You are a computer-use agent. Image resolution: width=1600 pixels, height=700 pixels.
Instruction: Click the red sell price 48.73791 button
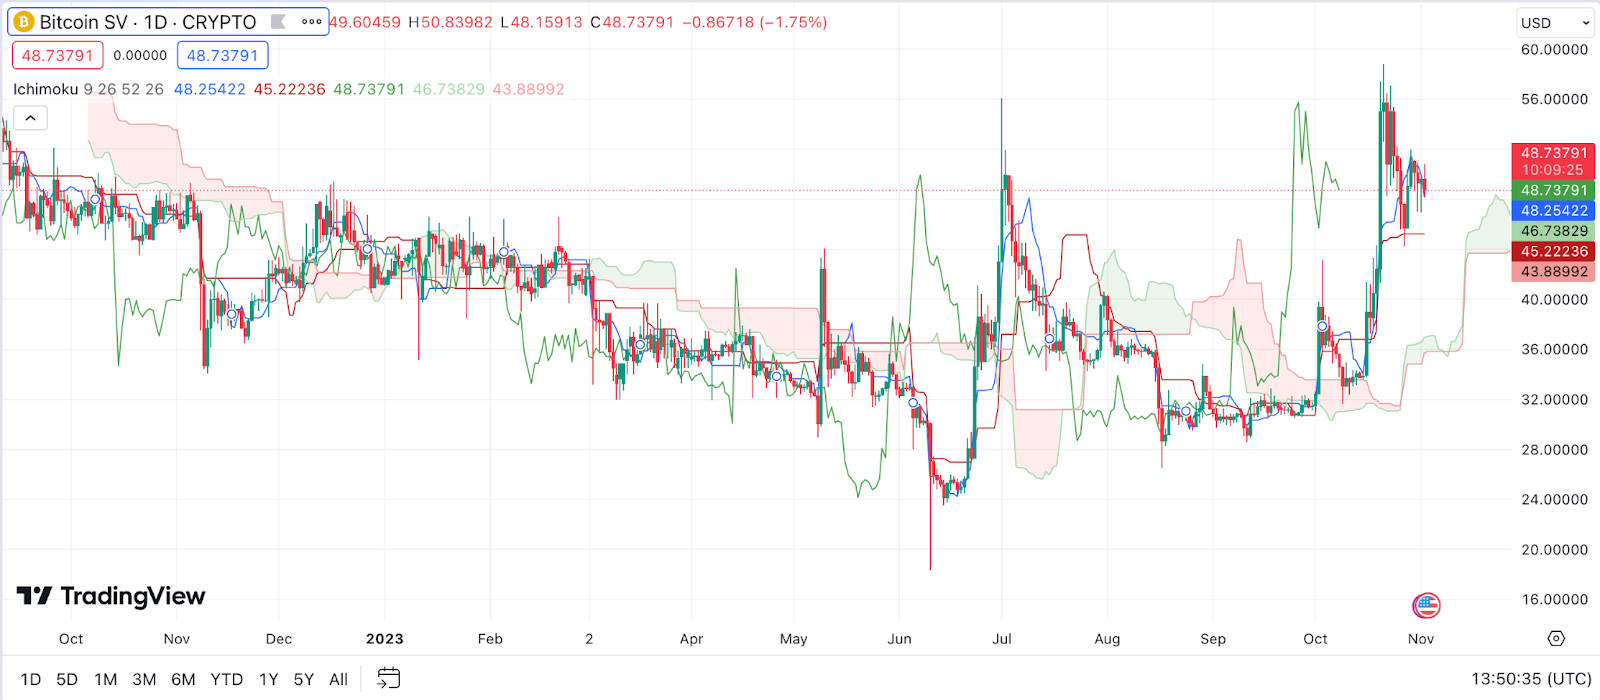click(57, 56)
